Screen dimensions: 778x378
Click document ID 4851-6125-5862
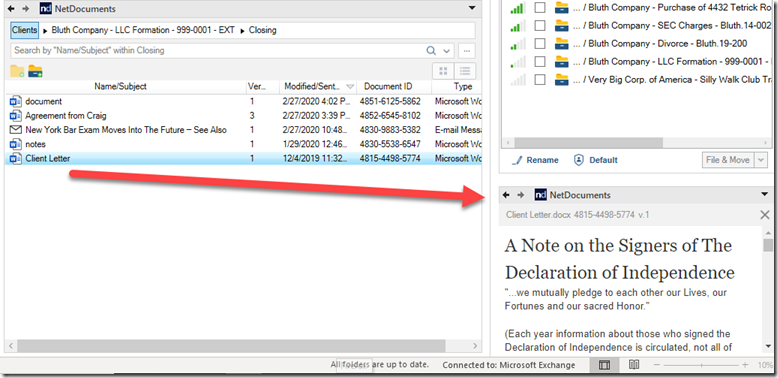(390, 101)
